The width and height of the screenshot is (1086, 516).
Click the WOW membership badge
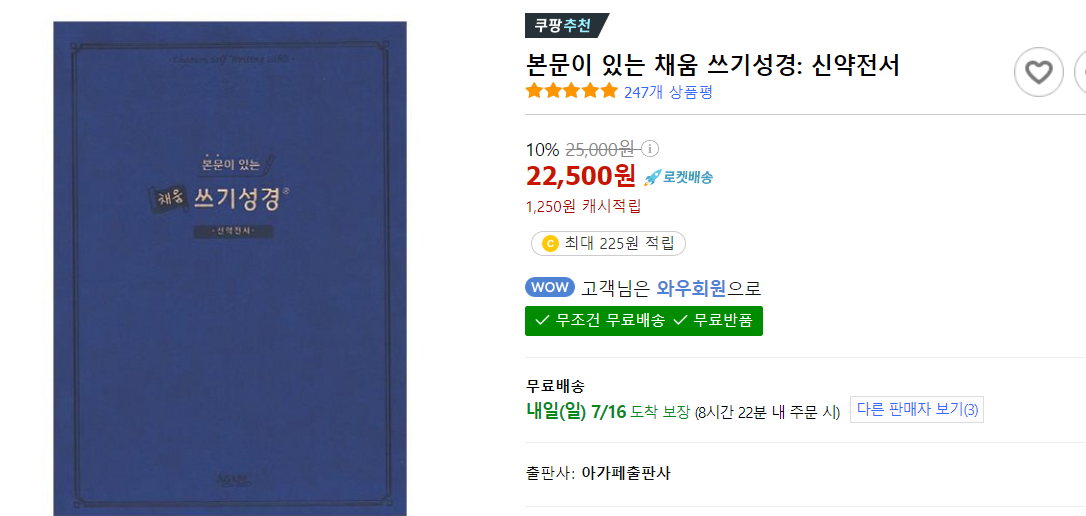[551, 287]
